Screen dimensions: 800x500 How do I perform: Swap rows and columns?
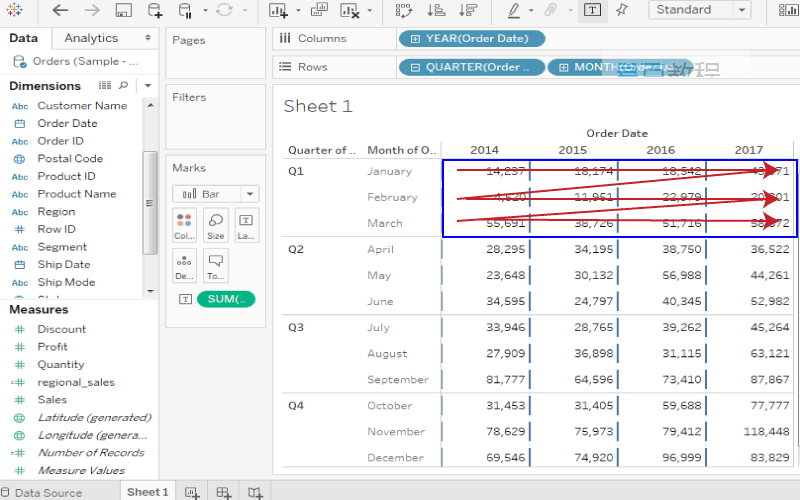pos(404,10)
